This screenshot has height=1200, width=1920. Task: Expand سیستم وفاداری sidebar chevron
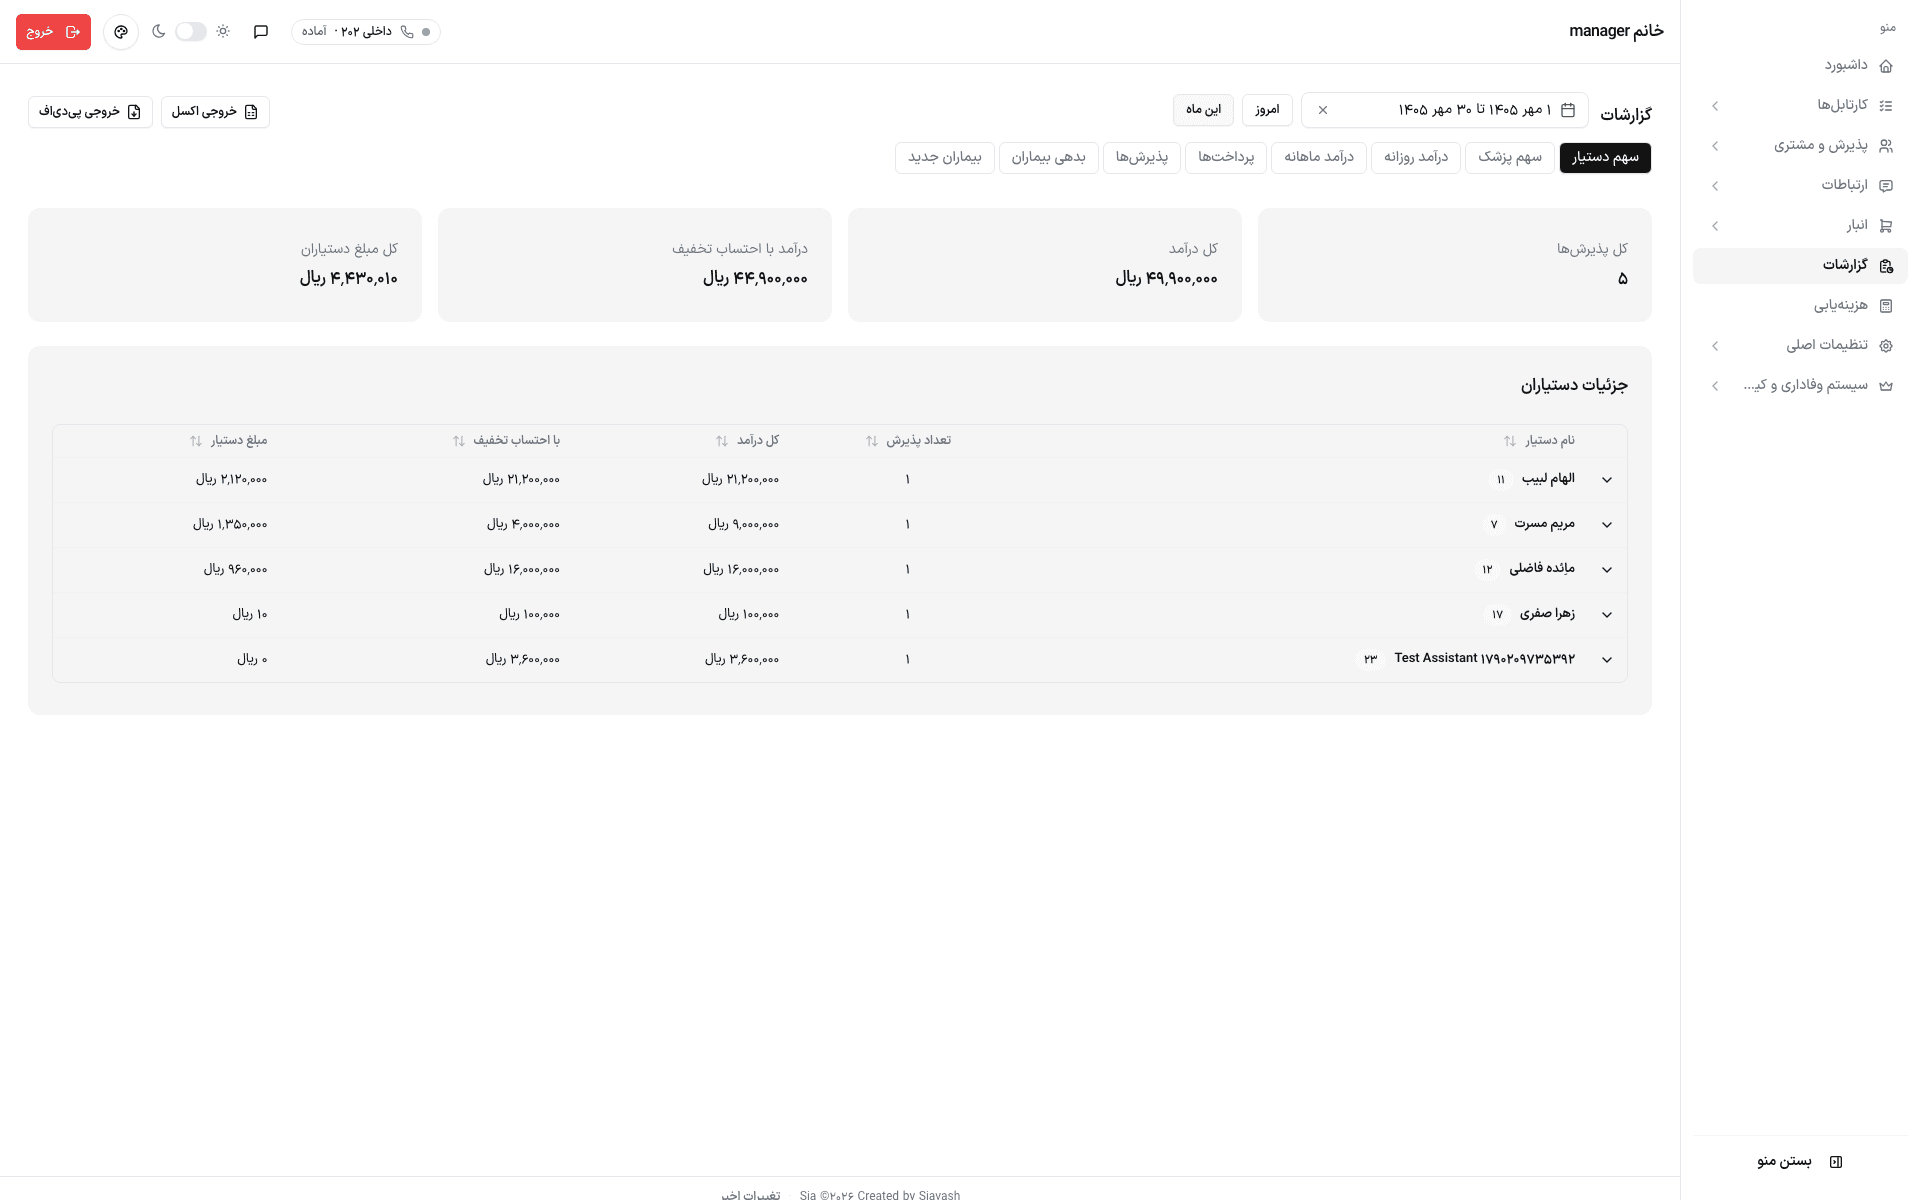pos(1715,386)
